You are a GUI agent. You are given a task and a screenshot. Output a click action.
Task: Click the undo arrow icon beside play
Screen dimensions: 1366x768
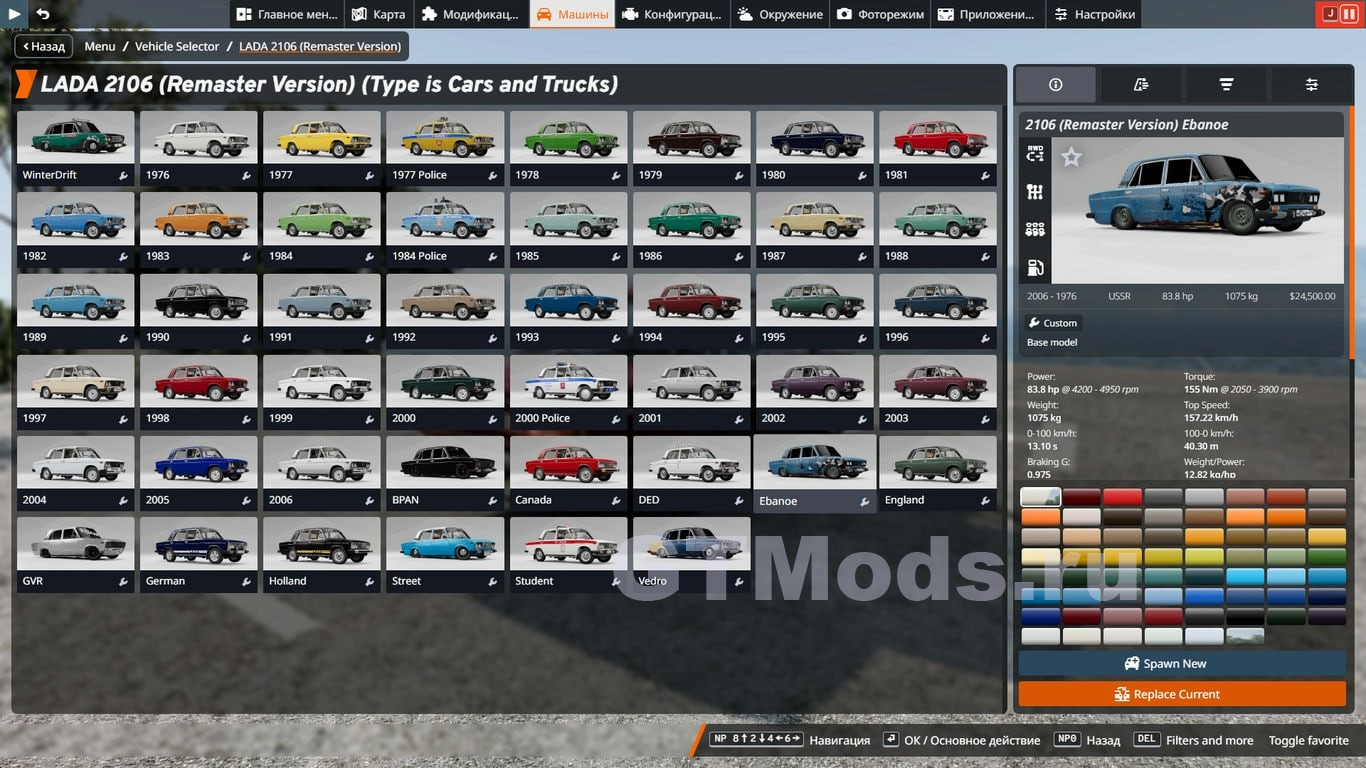42,14
